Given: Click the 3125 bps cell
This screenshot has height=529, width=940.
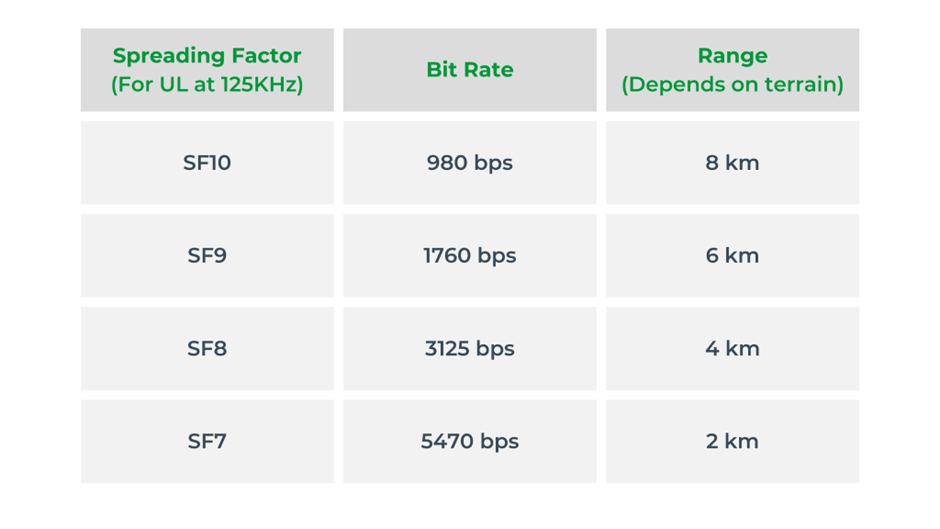Looking at the screenshot, I should pyautogui.click(x=469, y=349).
